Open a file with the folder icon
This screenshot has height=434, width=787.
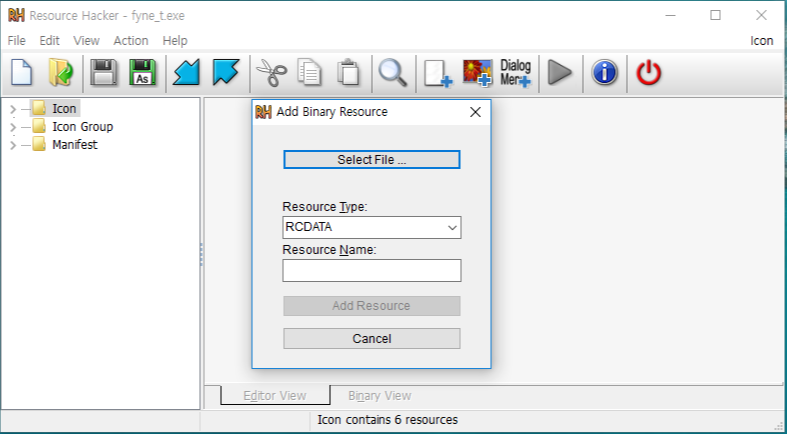[61, 73]
